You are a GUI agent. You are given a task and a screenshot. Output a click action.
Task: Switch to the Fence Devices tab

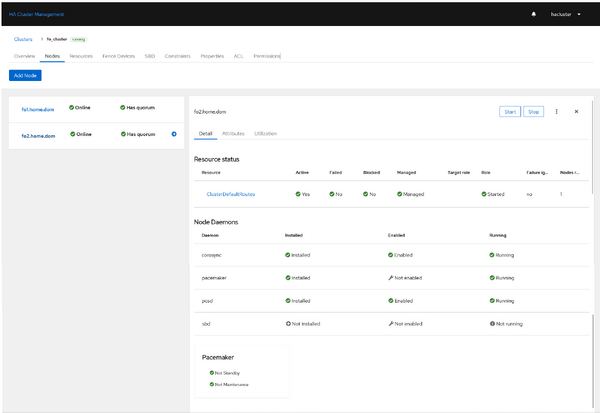point(119,56)
